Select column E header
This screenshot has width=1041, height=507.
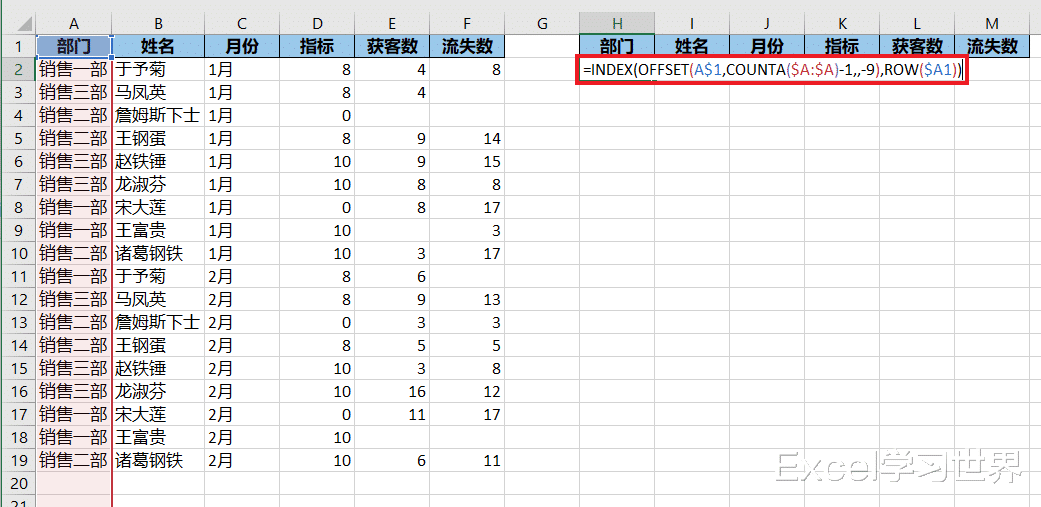coord(392,24)
